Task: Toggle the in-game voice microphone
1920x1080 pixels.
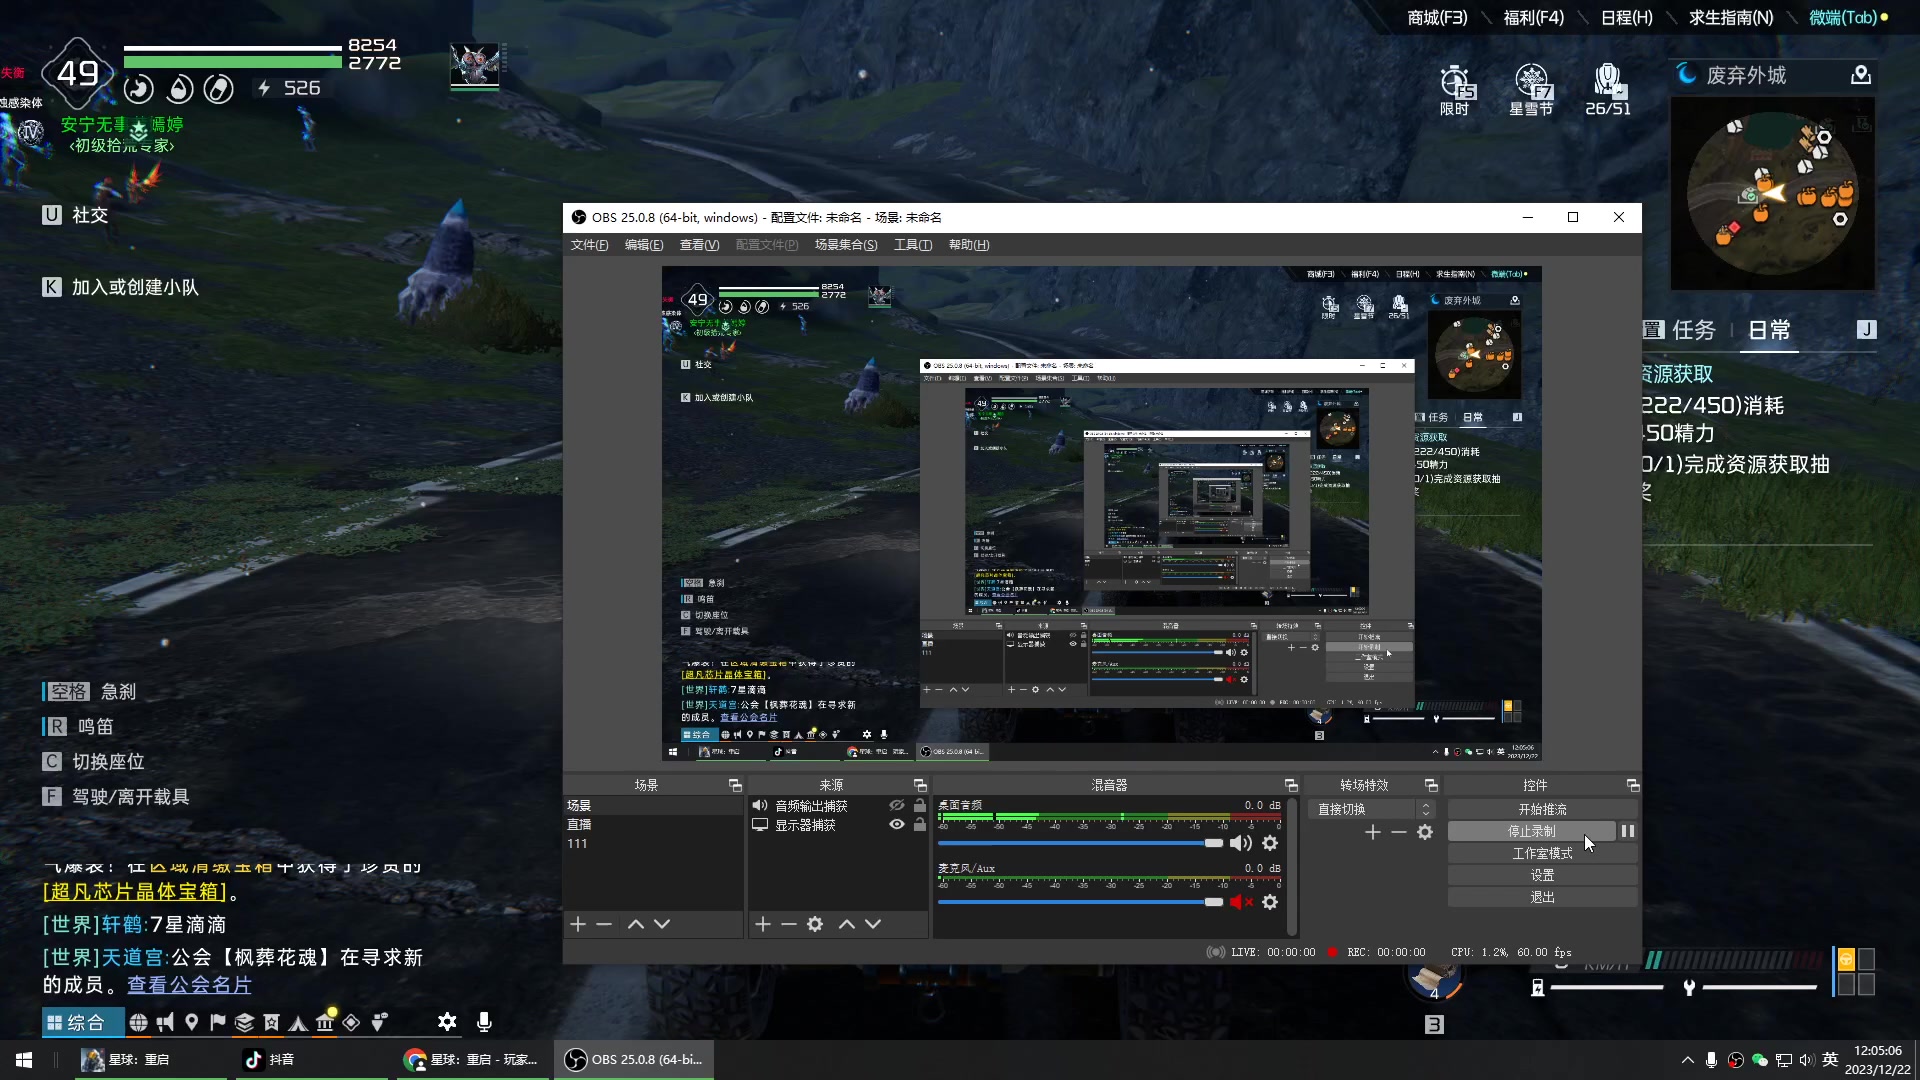Action: [x=484, y=1021]
